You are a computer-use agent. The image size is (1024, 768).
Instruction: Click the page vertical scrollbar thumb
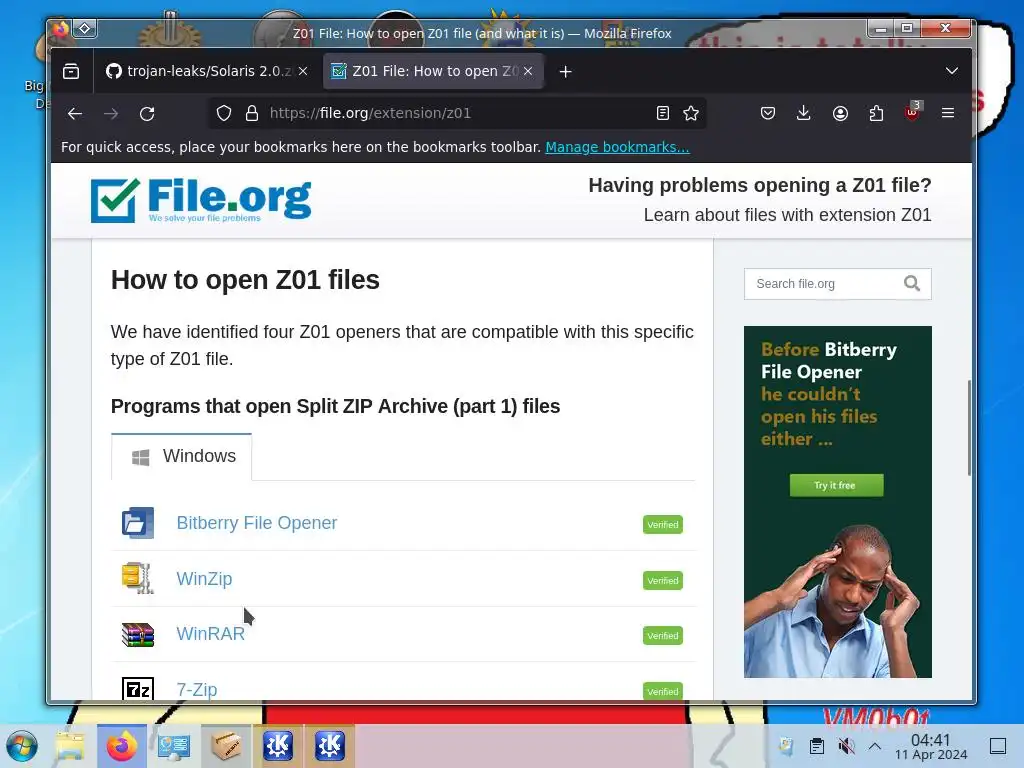(969, 428)
